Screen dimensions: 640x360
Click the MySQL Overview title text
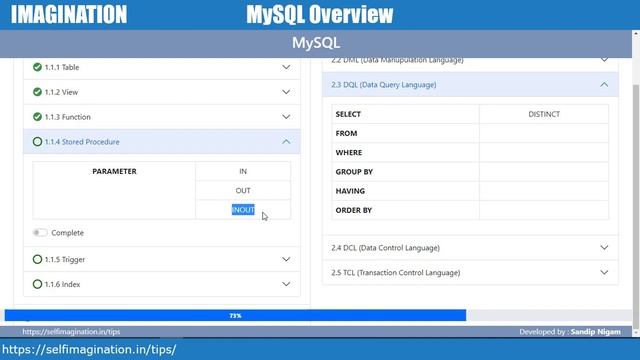click(x=320, y=15)
